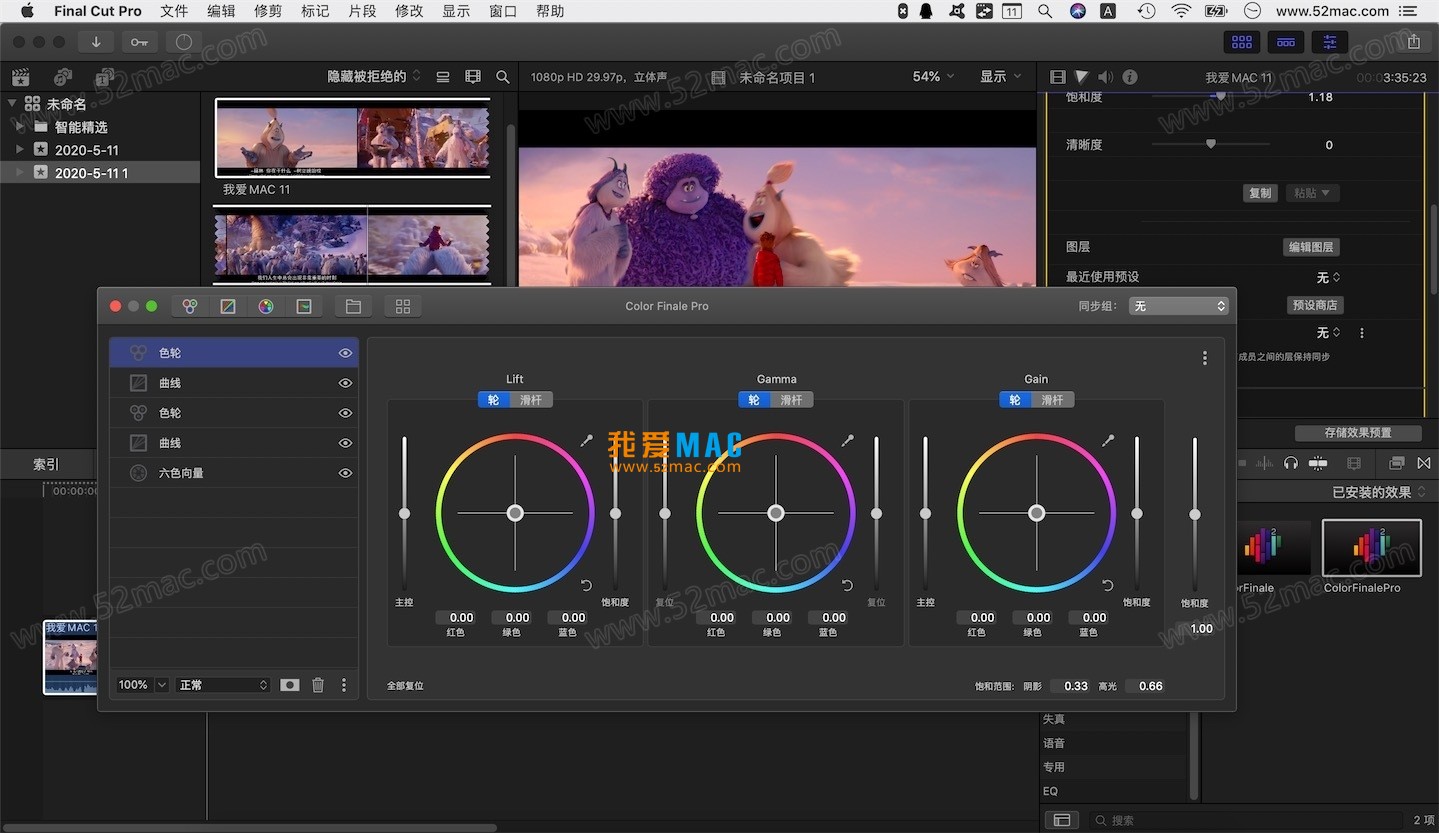Add a six-vector layer from Color Finale toolbar
This screenshot has width=1439, height=833.
pos(266,306)
